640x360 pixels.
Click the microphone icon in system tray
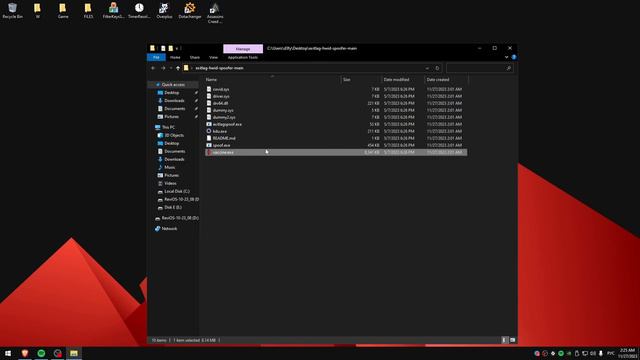pyautogui.click(x=601, y=353)
